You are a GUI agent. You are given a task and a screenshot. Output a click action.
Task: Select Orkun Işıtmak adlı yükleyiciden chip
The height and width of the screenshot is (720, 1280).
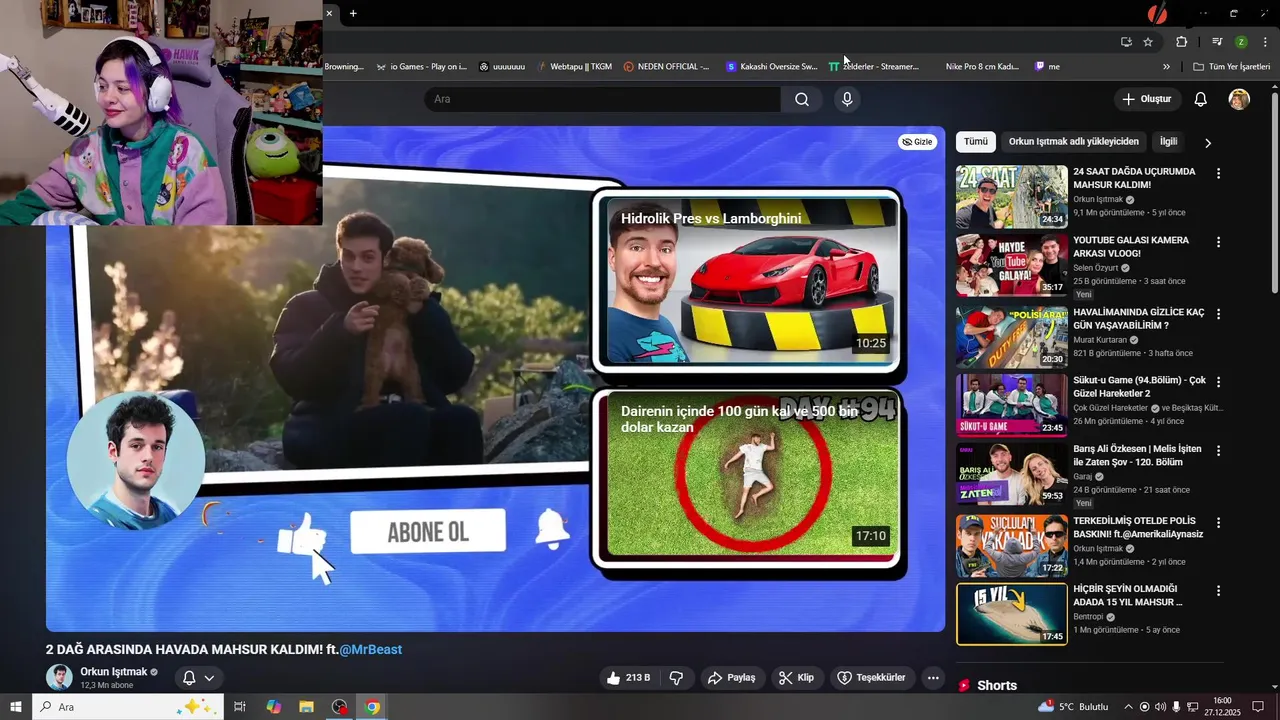[1073, 142]
